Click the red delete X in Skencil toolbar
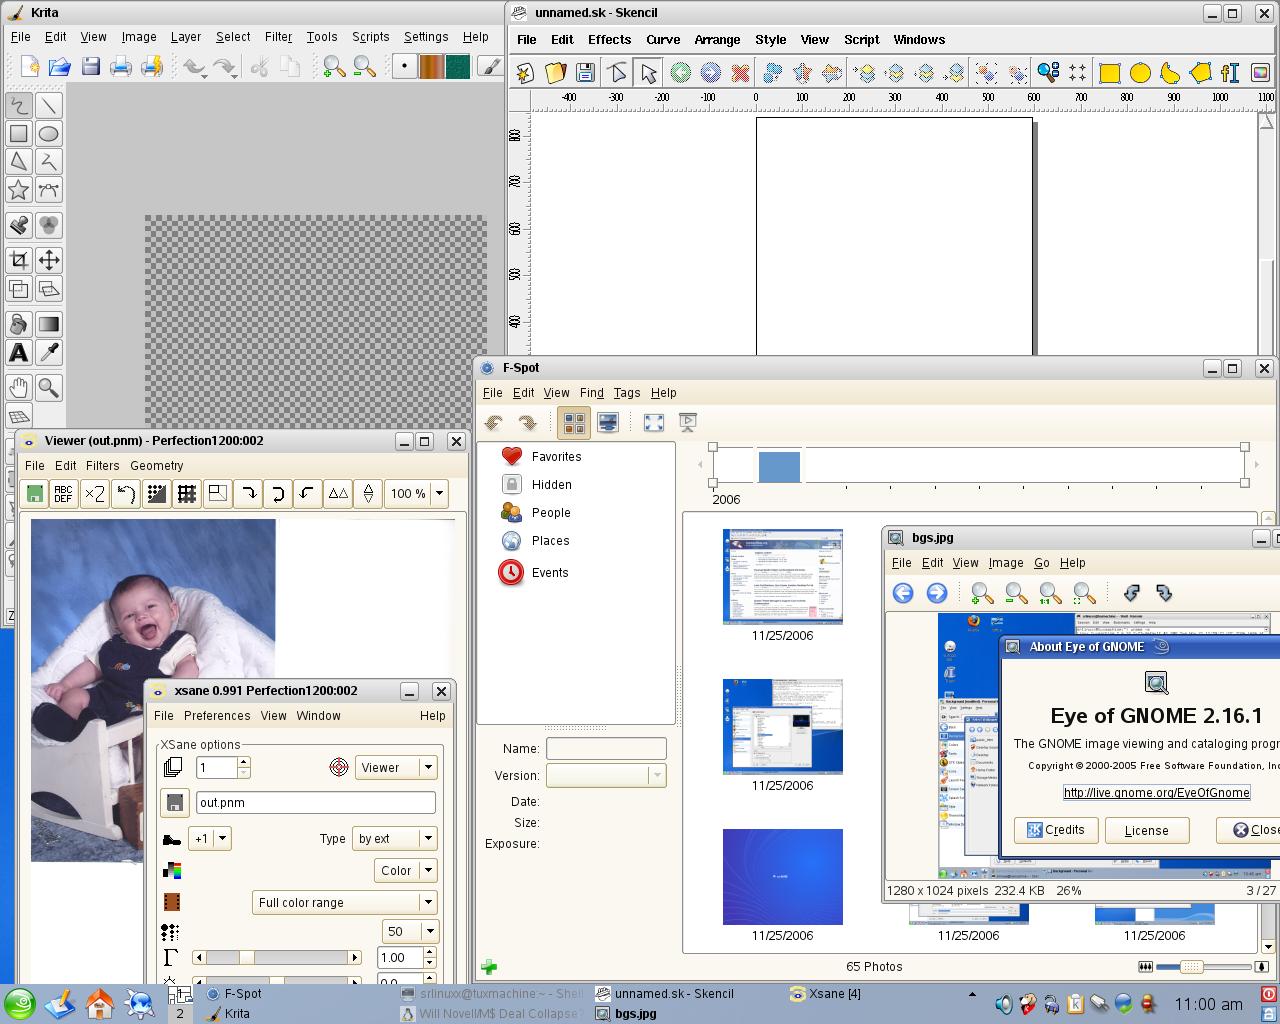 pos(740,73)
